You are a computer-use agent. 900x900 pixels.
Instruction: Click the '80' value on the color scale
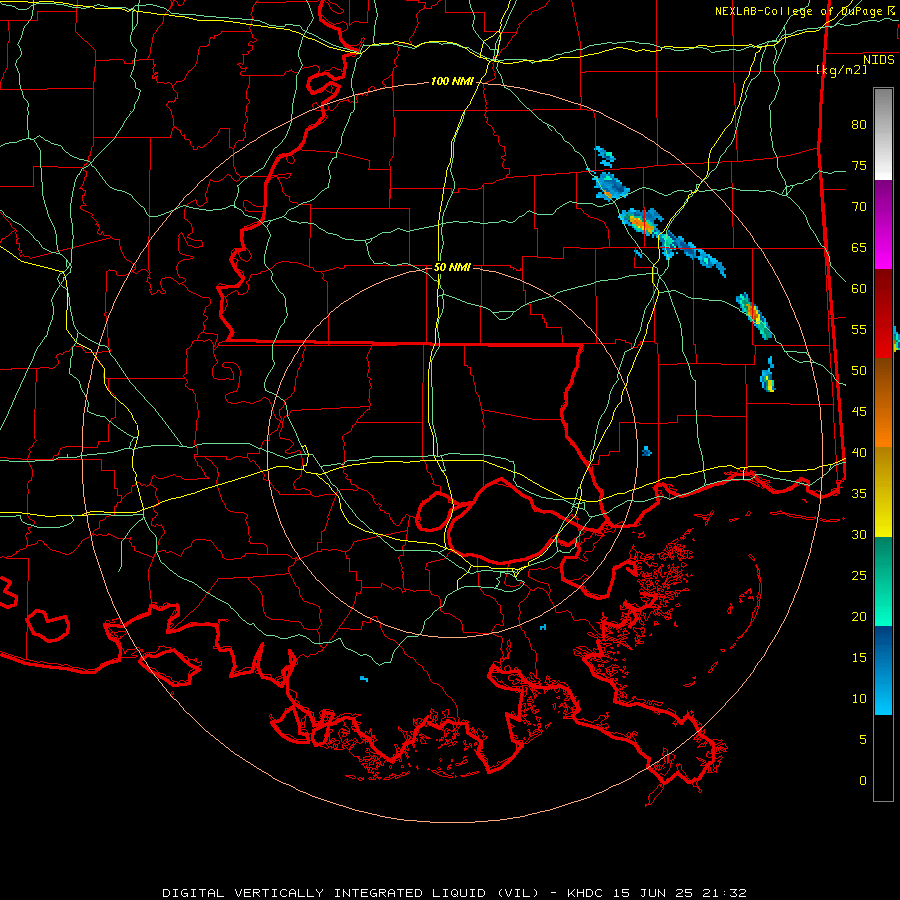(x=859, y=125)
